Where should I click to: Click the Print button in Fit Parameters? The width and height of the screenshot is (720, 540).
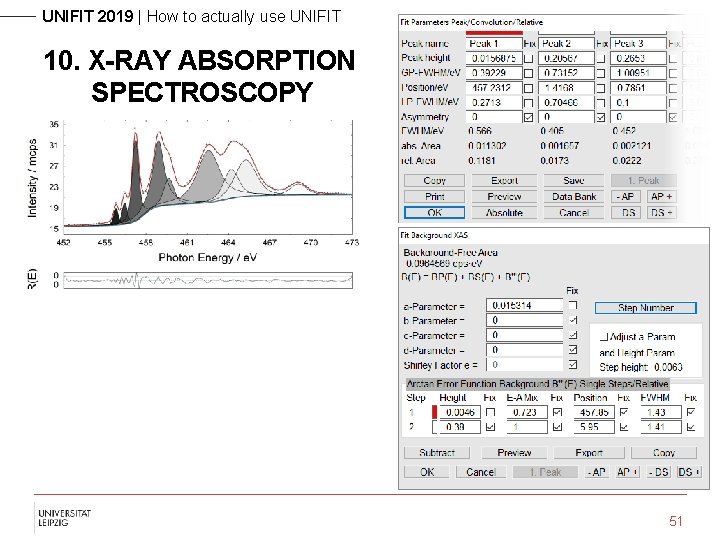[x=434, y=197]
